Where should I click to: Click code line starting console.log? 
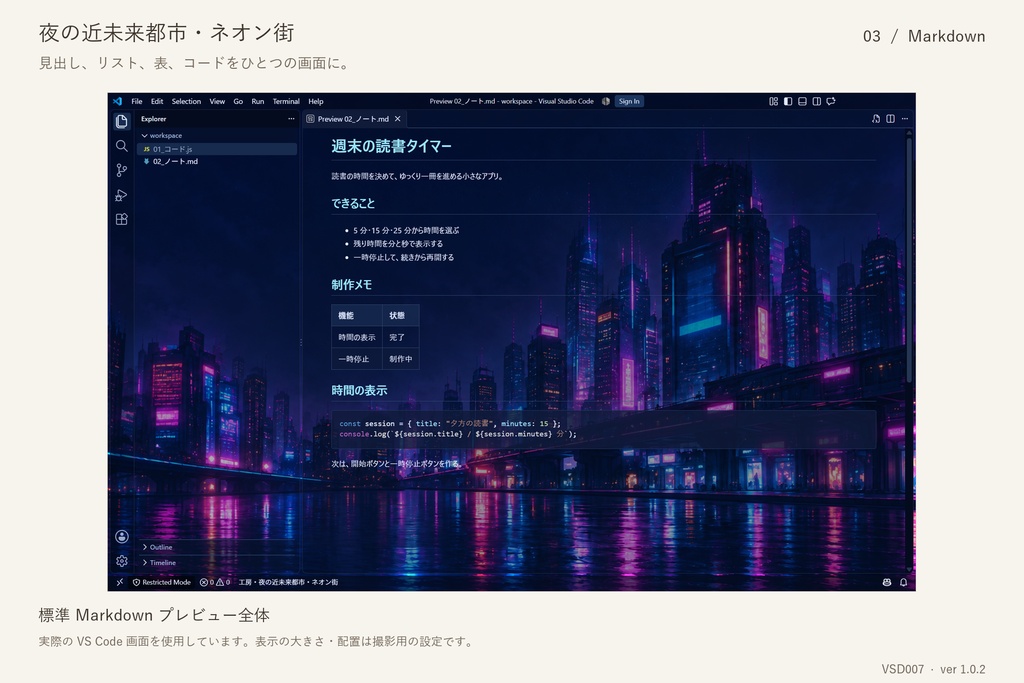point(458,434)
